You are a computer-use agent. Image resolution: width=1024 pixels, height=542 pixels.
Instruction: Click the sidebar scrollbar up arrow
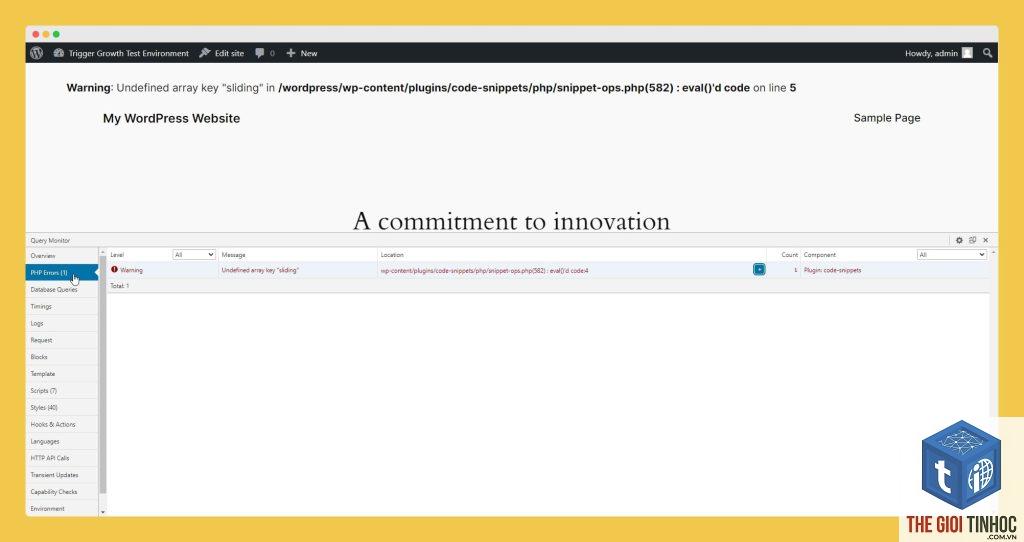pos(103,252)
